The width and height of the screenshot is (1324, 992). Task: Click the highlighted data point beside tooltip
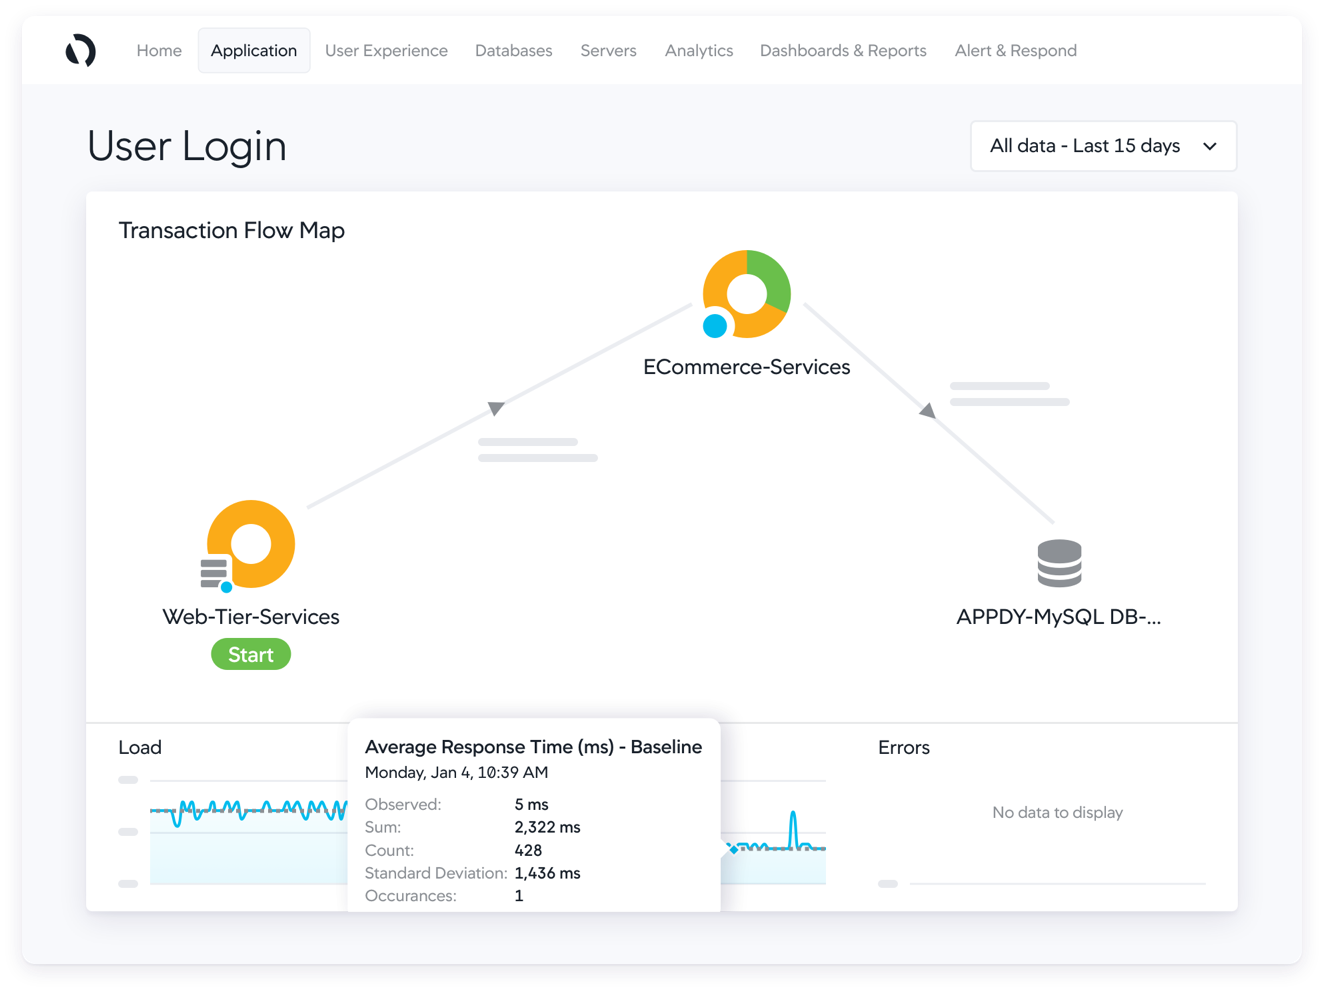click(733, 849)
